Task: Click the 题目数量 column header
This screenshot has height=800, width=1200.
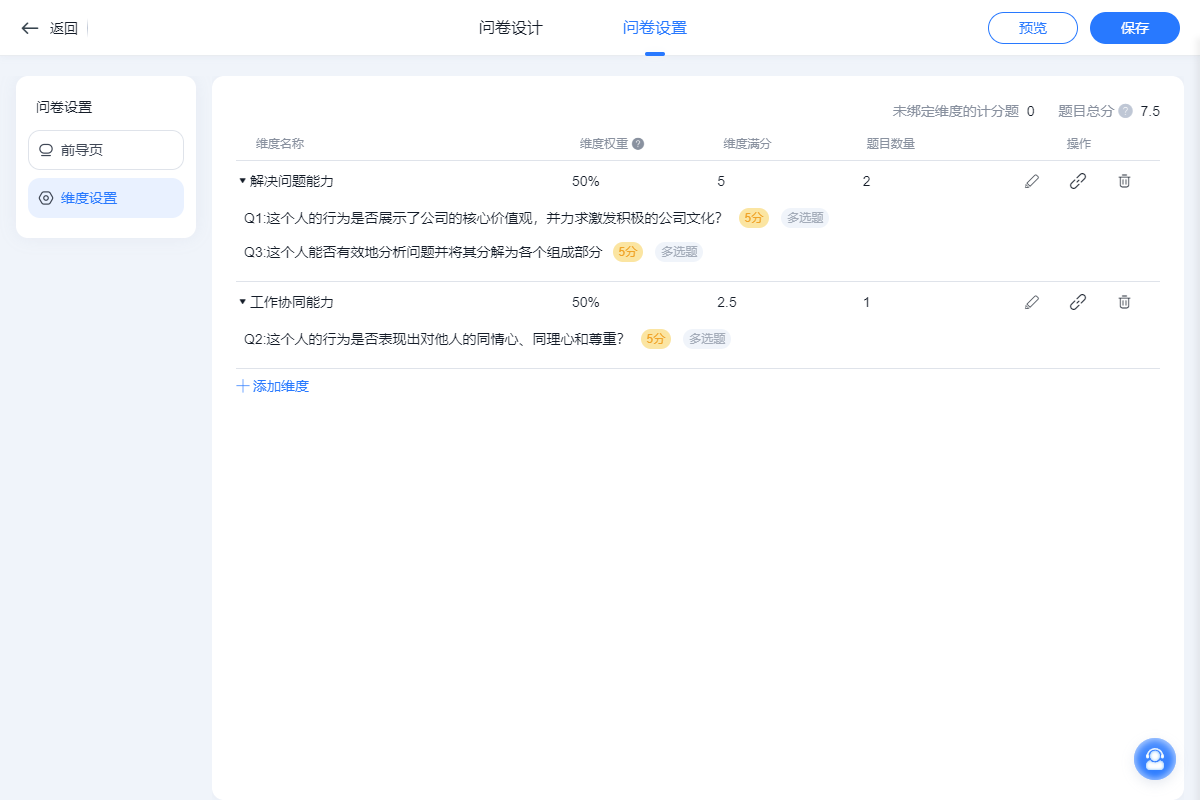Action: 891,144
